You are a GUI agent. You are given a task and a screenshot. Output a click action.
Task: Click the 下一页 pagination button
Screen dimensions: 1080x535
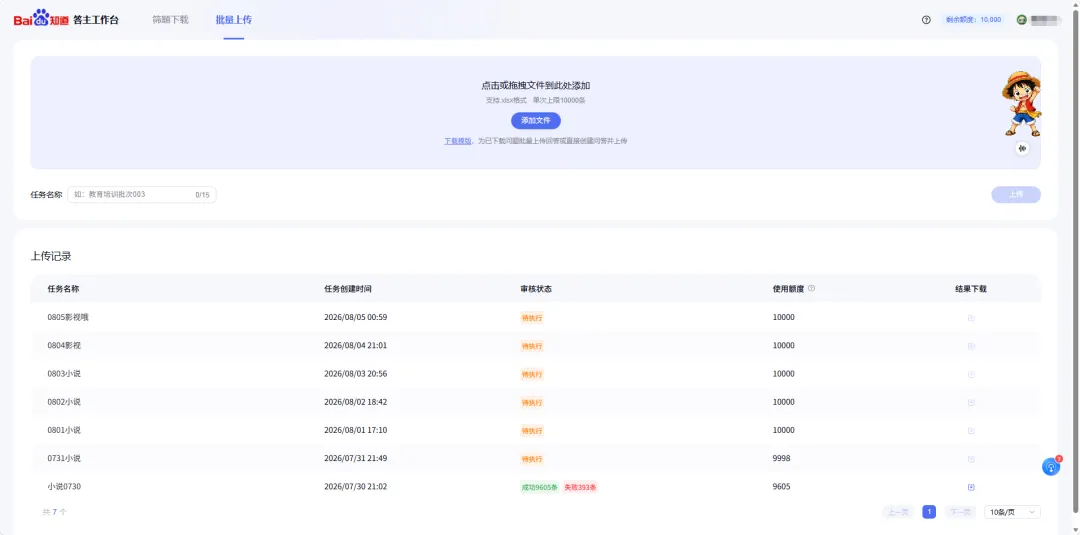(959, 512)
